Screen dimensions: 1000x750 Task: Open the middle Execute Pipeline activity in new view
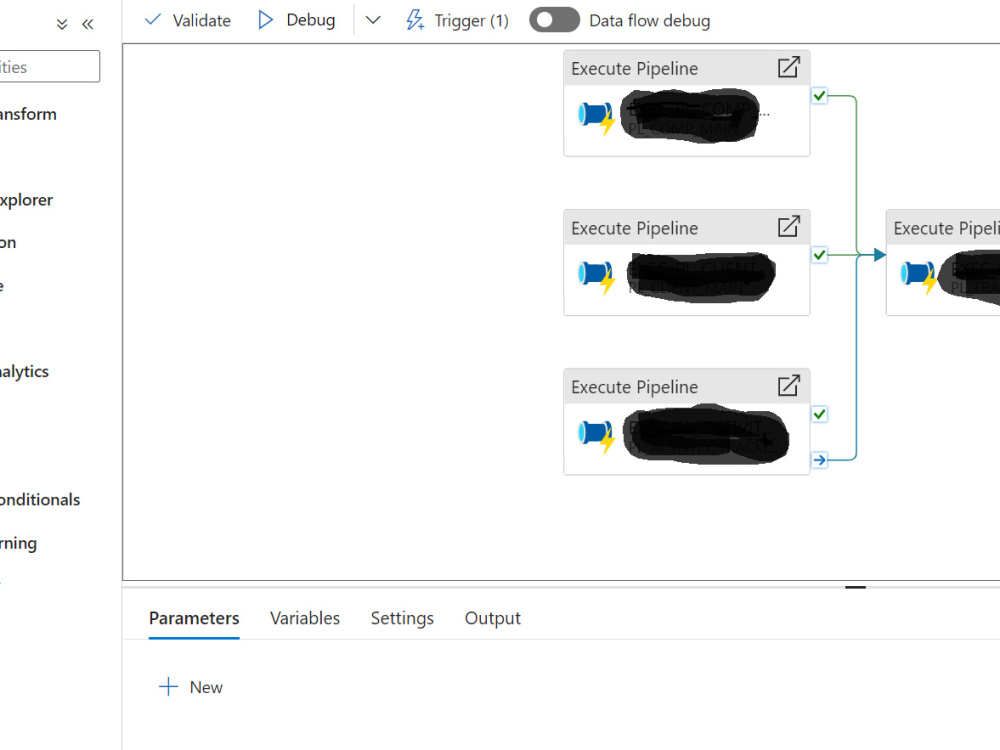click(x=789, y=226)
